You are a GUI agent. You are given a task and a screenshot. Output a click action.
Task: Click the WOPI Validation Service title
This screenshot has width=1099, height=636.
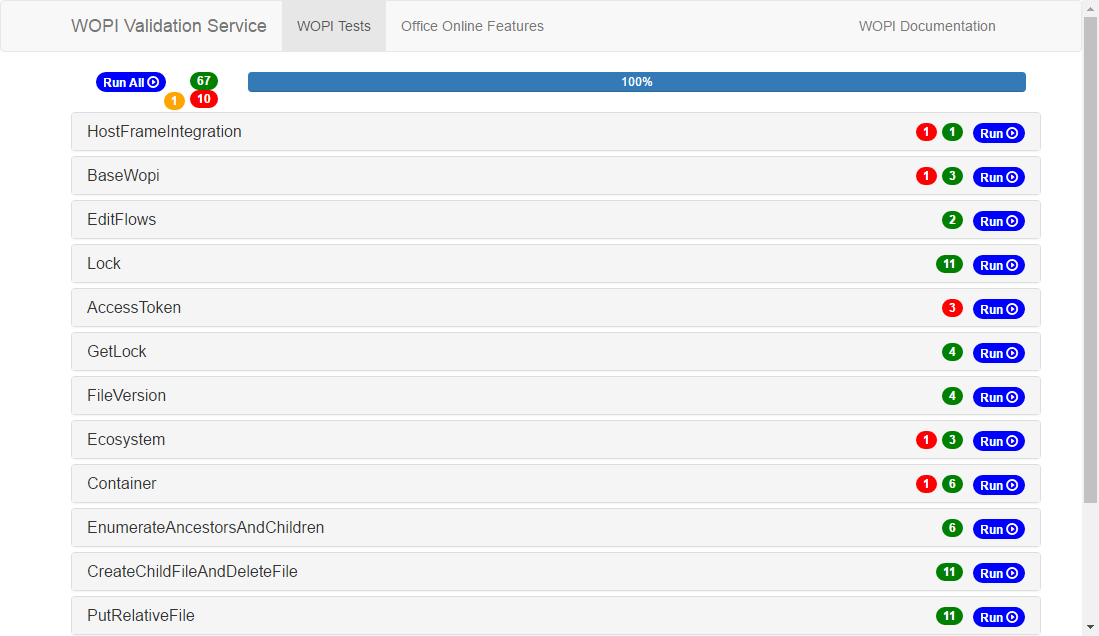[168, 26]
